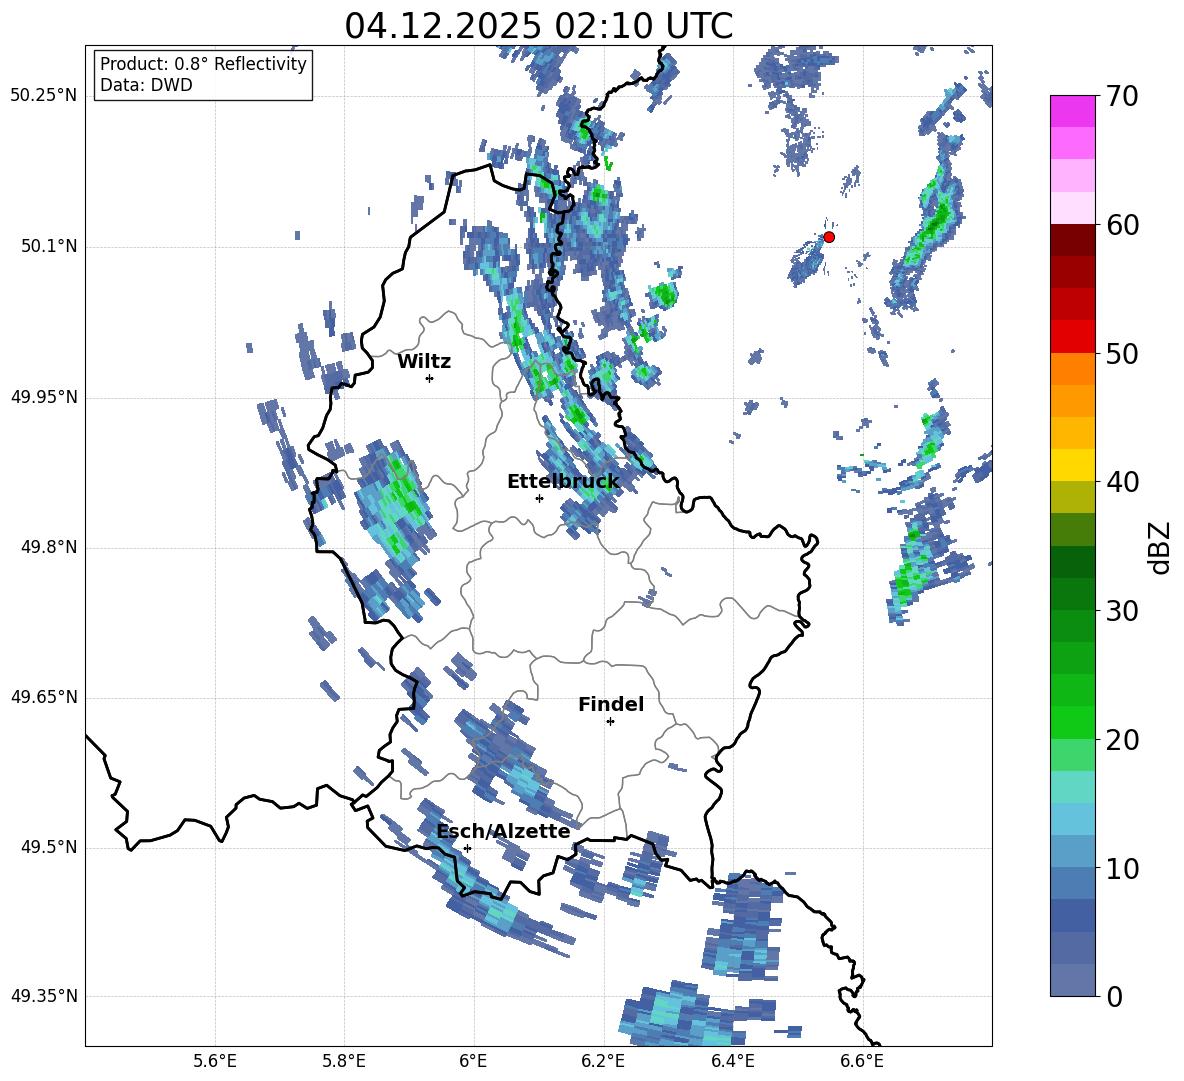
Task: Click the Findel station cross marker
Action: [610, 722]
